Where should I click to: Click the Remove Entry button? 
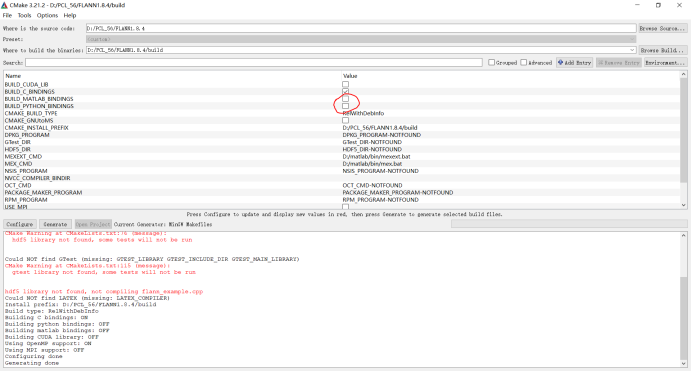click(619, 63)
